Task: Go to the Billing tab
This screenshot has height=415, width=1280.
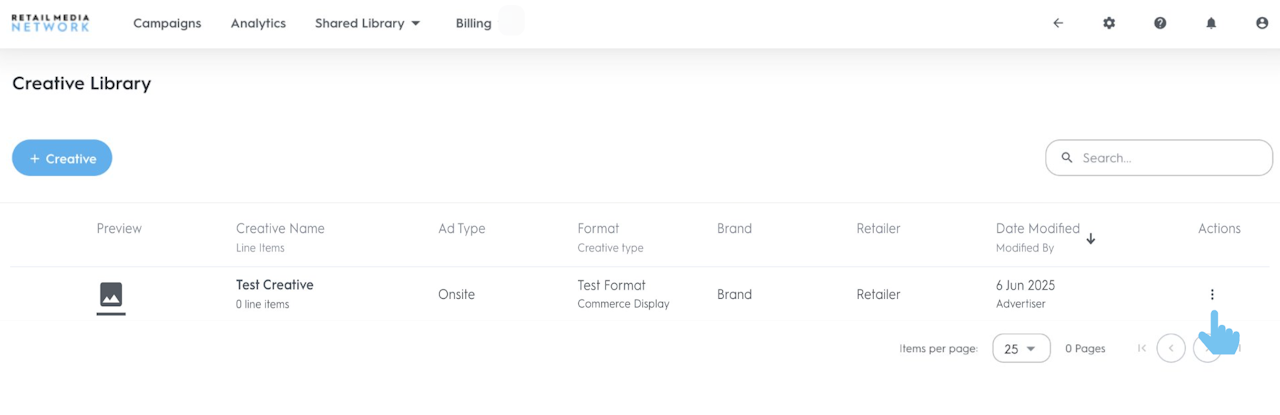Action: [x=473, y=23]
